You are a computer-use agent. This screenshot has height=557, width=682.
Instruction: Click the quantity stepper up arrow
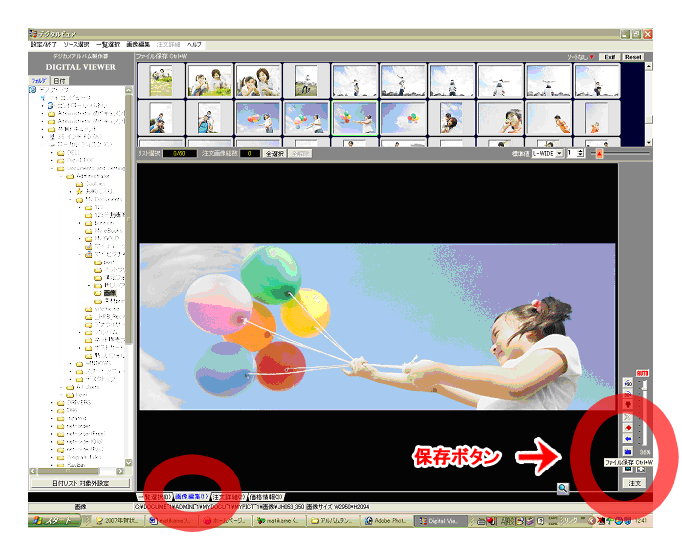tap(580, 151)
